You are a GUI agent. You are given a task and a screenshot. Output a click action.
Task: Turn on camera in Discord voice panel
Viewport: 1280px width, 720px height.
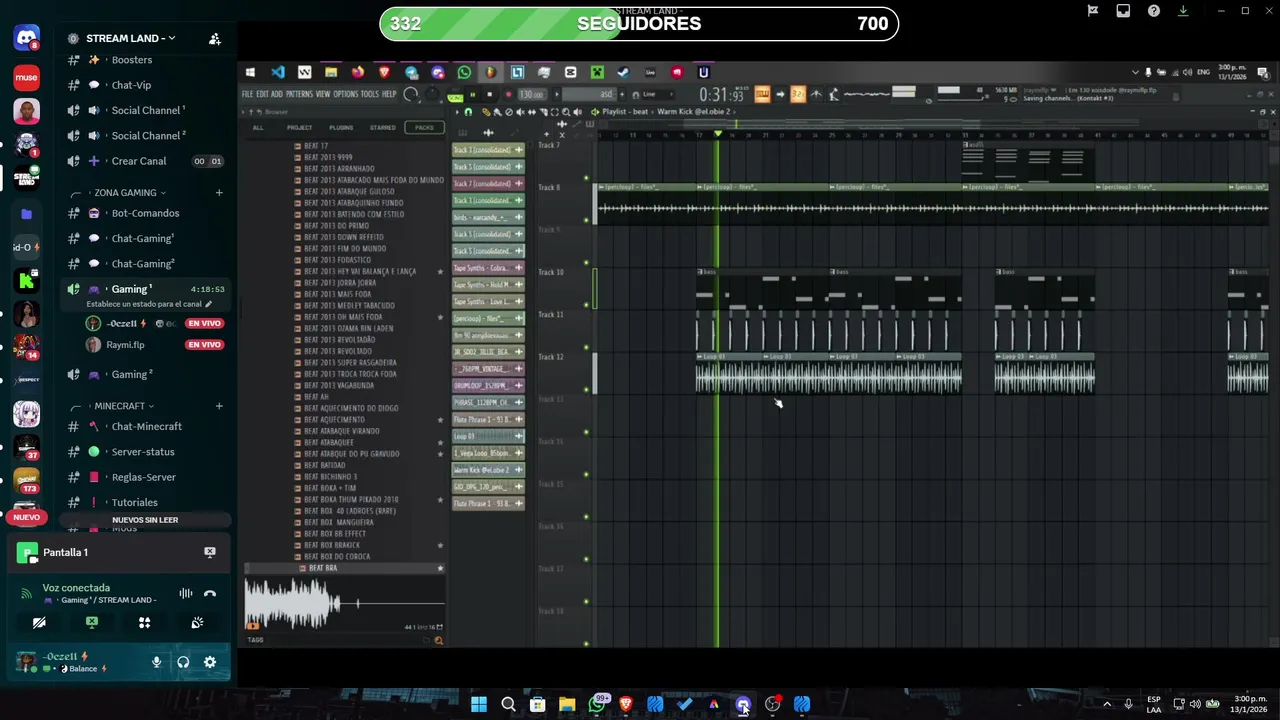pos(39,623)
